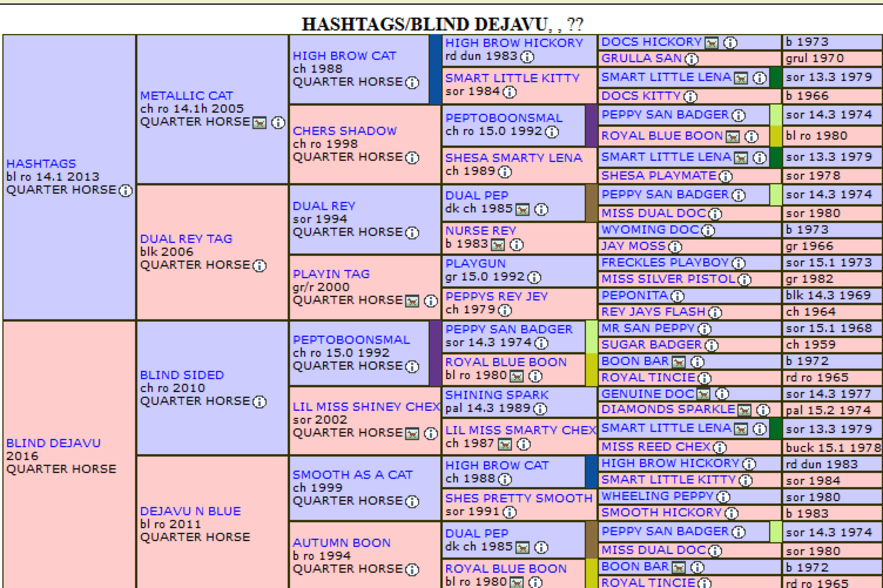Open METALLIC CAT pedigree link
Image resolution: width=883 pixels, height=588 pixels.
pyautogui.click(x=186, y=96)
